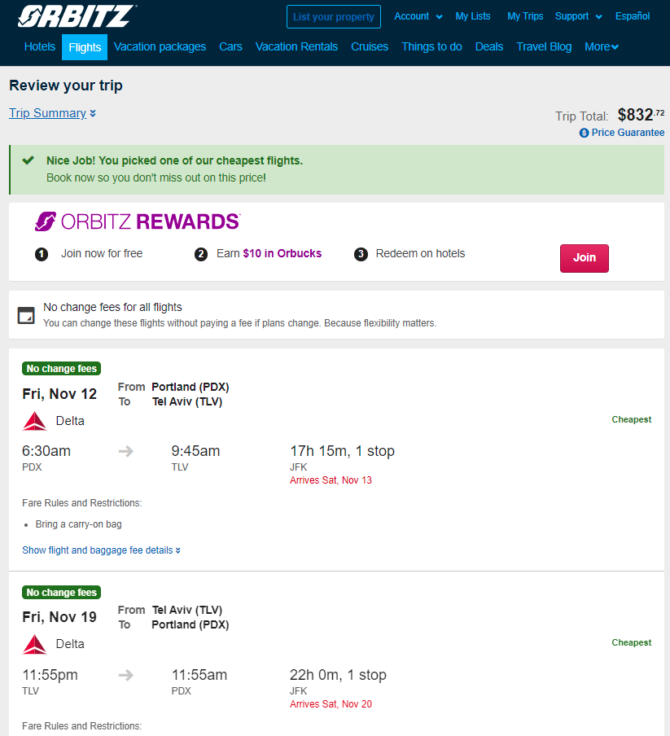The height and width of the screenshot is (736, 670).
Task: Click the Orbitz logo
Action: coord(77,16)
